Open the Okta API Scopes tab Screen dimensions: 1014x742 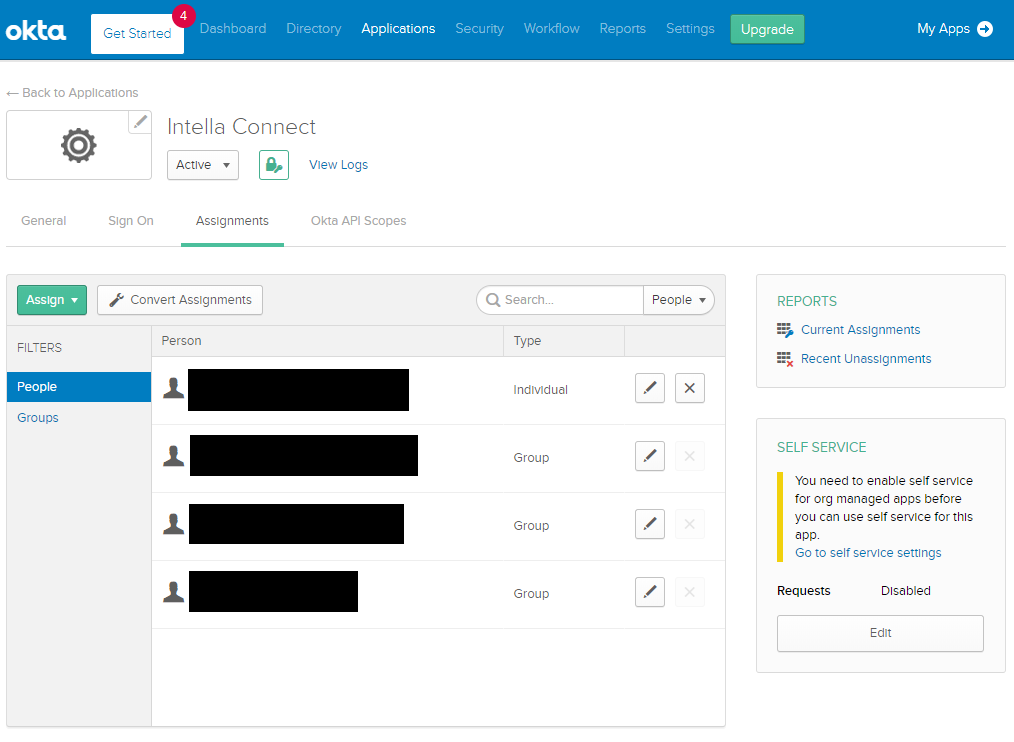click(x=358, y=221)
